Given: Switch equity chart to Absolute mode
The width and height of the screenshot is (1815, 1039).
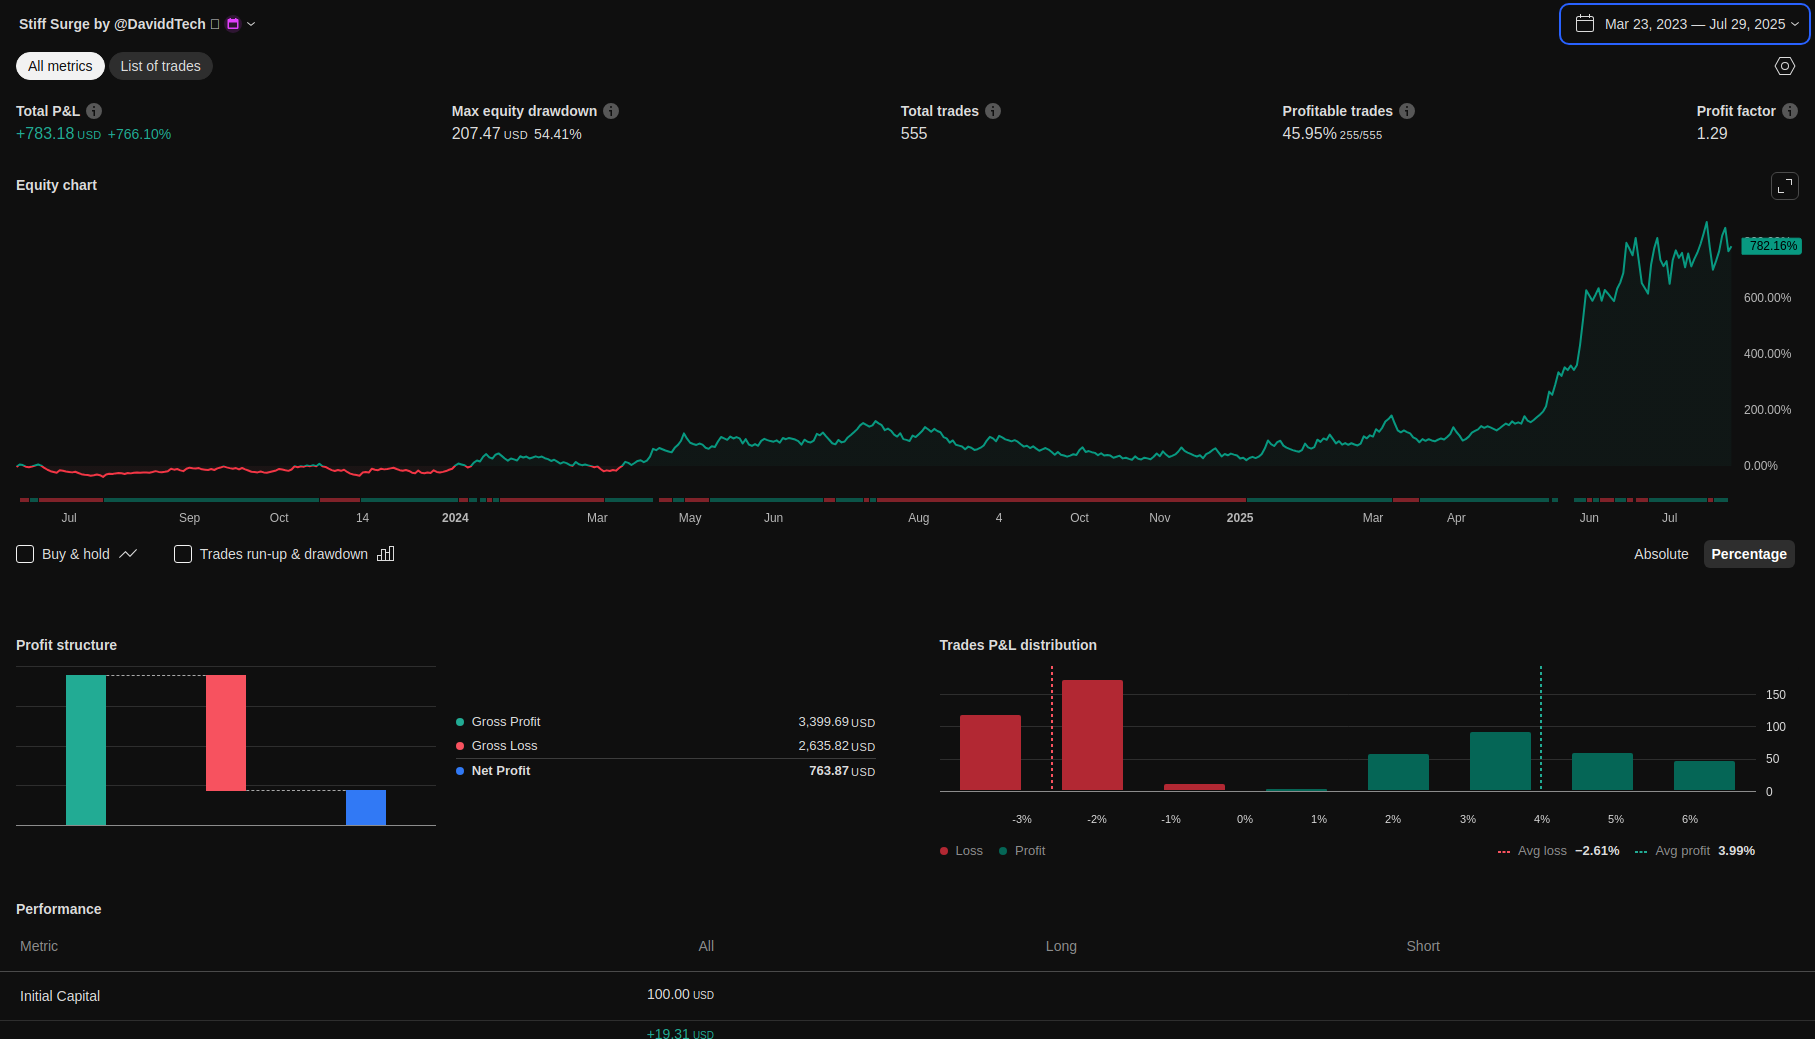Looking at the screenshot, I should point(1661,554).
